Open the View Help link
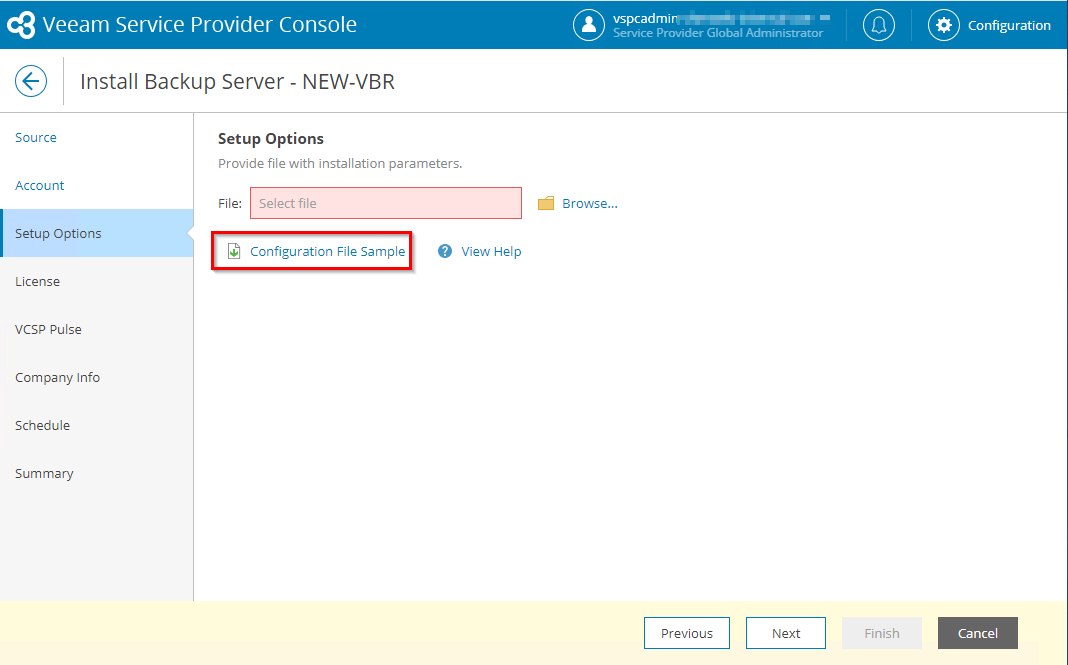This screenshot has width=1068, height=665. click(491, 251)
